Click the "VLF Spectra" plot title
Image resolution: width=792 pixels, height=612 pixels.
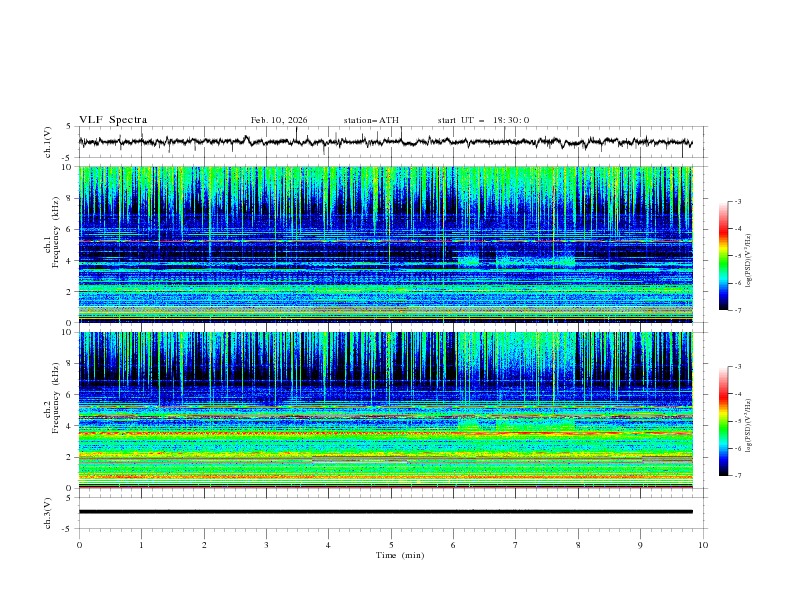tap(113, 120)
